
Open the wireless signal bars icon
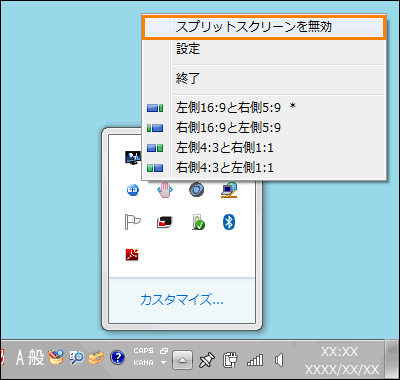pos(255,360)
